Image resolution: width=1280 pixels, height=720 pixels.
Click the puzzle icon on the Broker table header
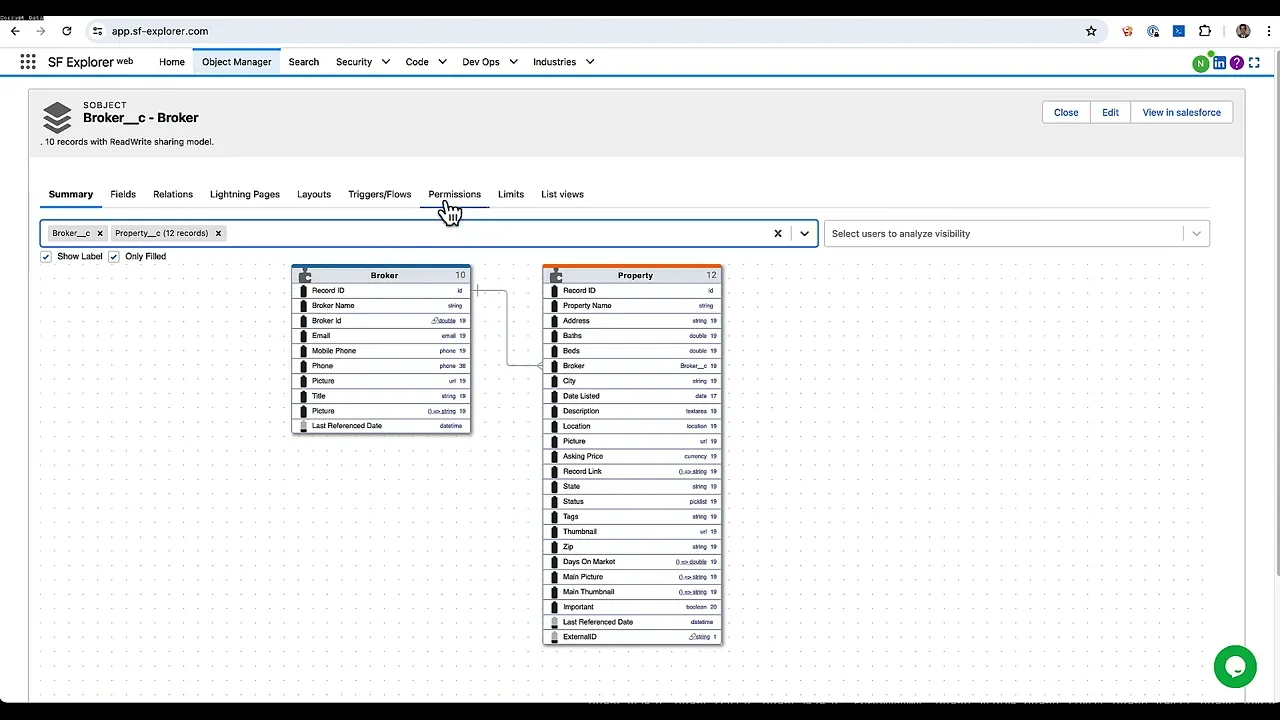coord(305,275)
